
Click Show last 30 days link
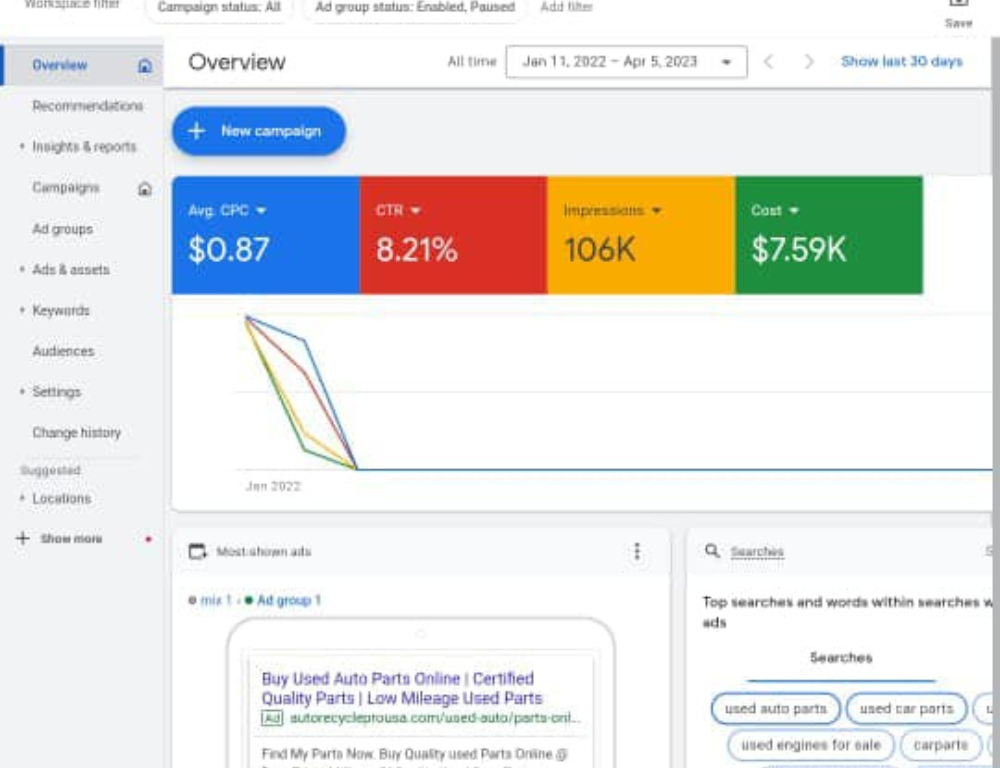point(901,62)
